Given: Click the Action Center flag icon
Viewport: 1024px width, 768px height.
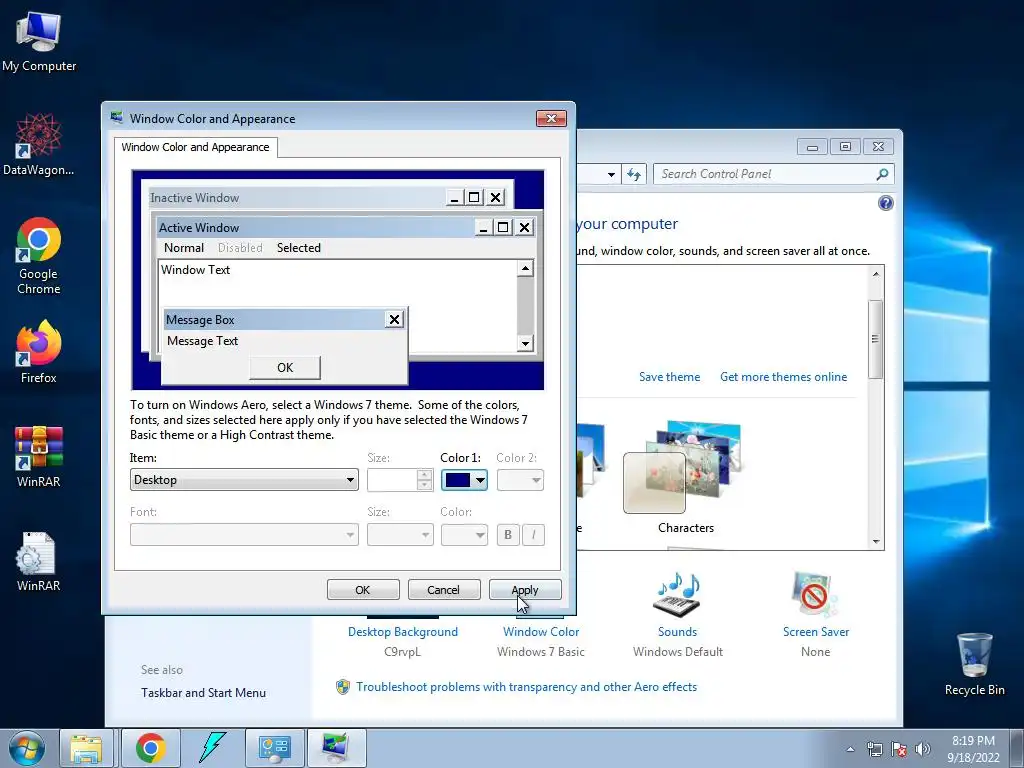Looking at the screenshot, I should pos(899,749).
